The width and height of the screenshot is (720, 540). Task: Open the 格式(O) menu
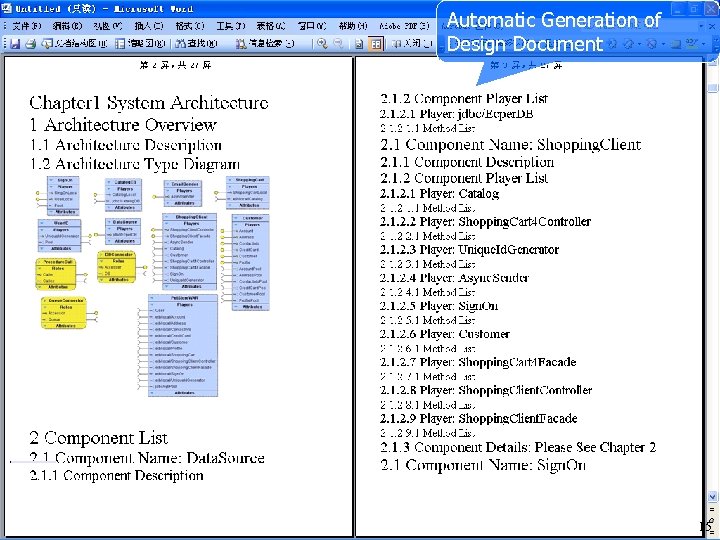coord(190,26)
